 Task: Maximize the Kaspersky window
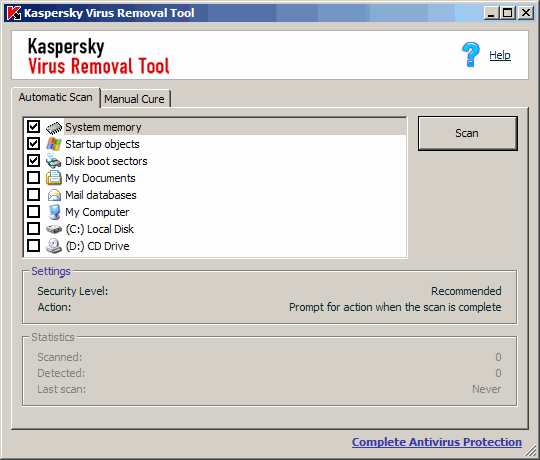point(508,13)
